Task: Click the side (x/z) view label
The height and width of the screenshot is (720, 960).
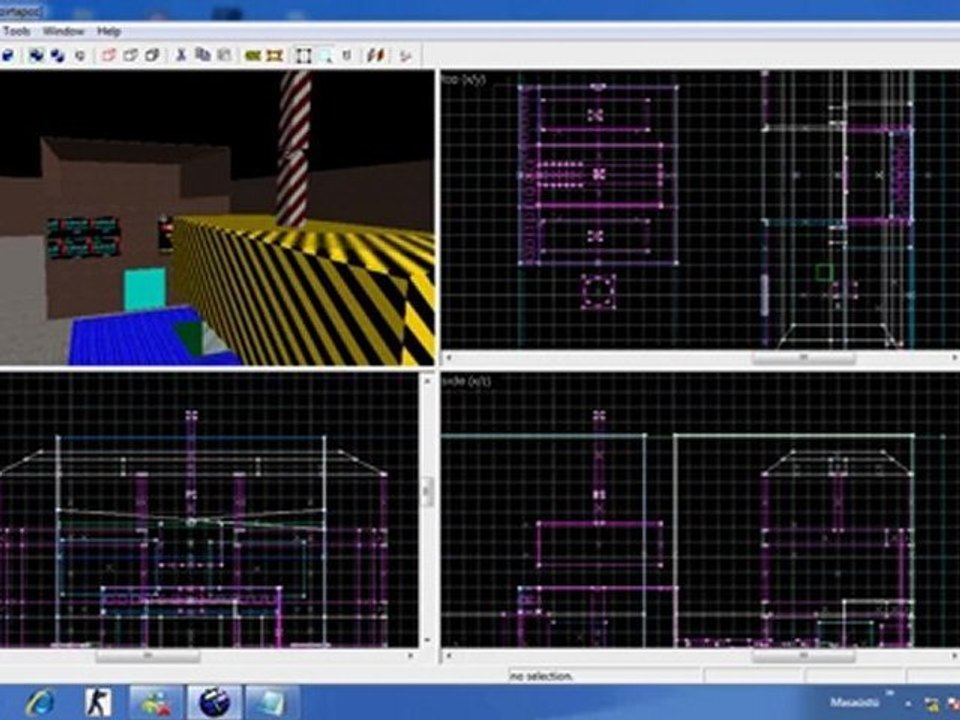Action: pos(466,381)
